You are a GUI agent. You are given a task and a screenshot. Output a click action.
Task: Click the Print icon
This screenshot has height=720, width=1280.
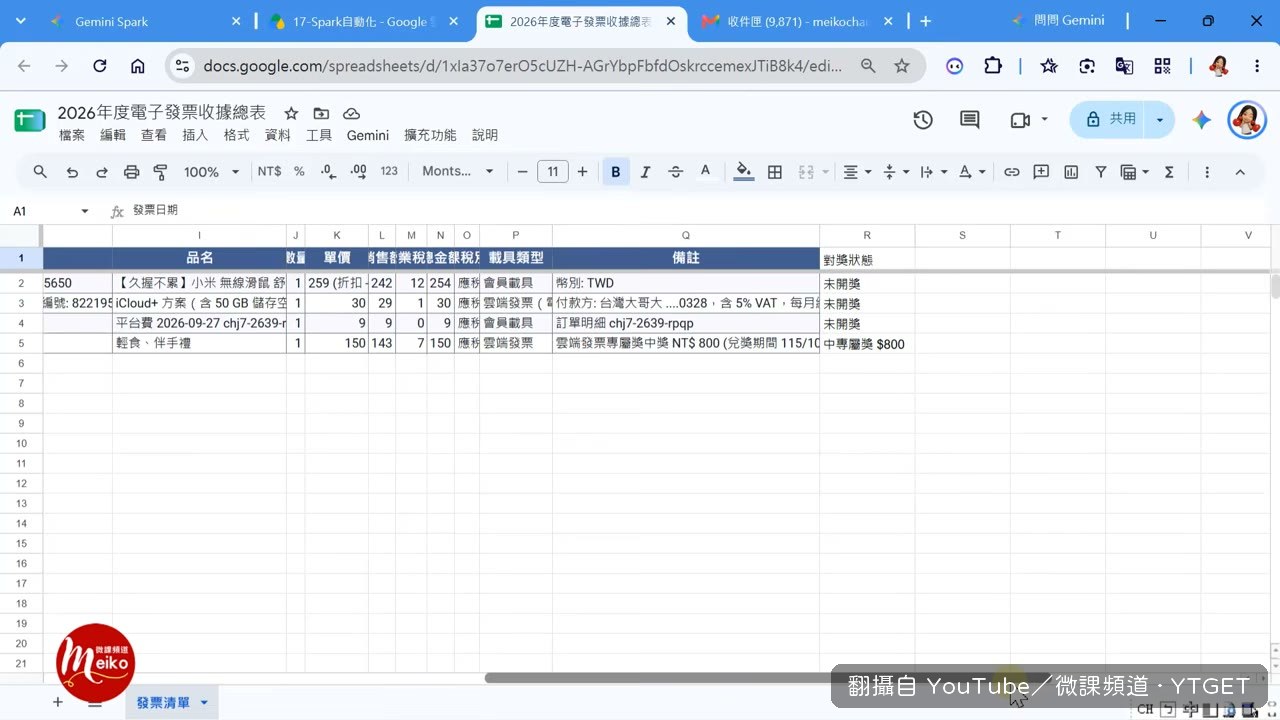(131, 172)
